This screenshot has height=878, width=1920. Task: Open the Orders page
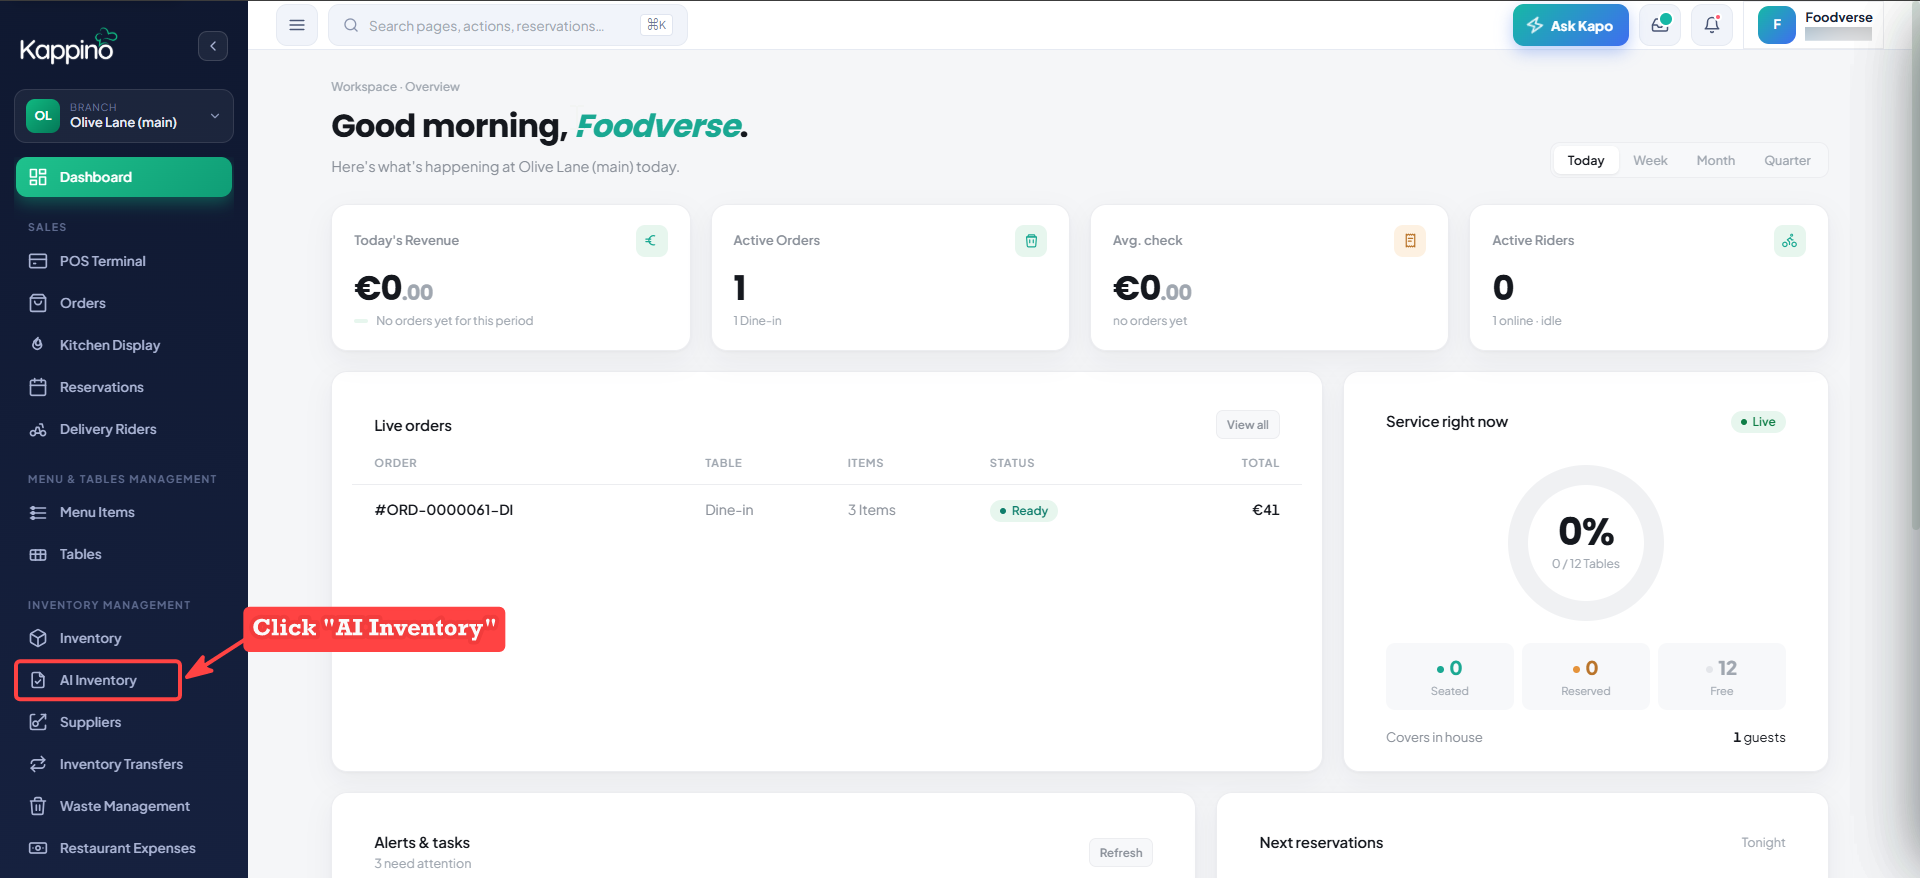coord(124,303)
